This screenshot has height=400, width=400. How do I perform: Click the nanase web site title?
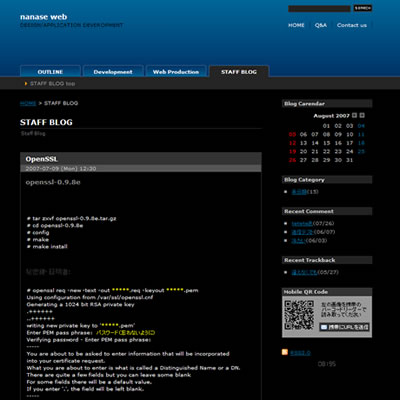pyautogui.click(x=44, y=17)
